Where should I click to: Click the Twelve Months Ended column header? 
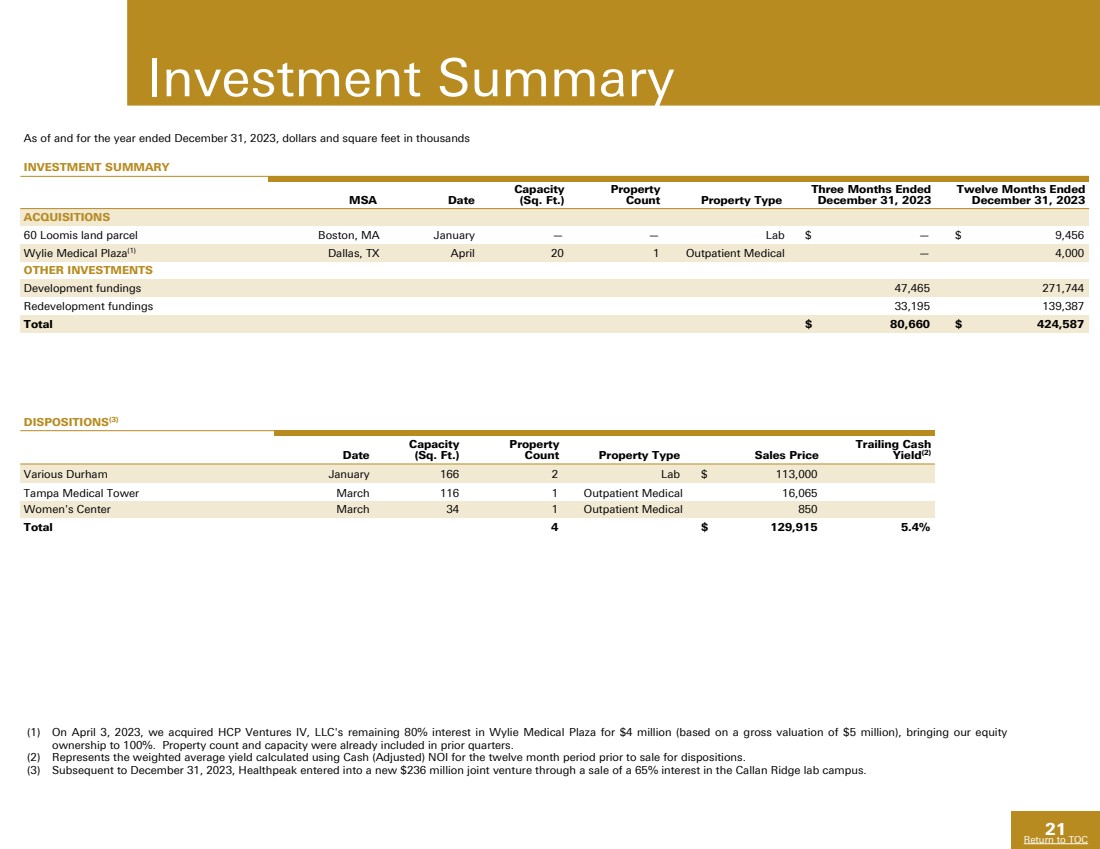pyautogui.click(x=1020, y=194)
